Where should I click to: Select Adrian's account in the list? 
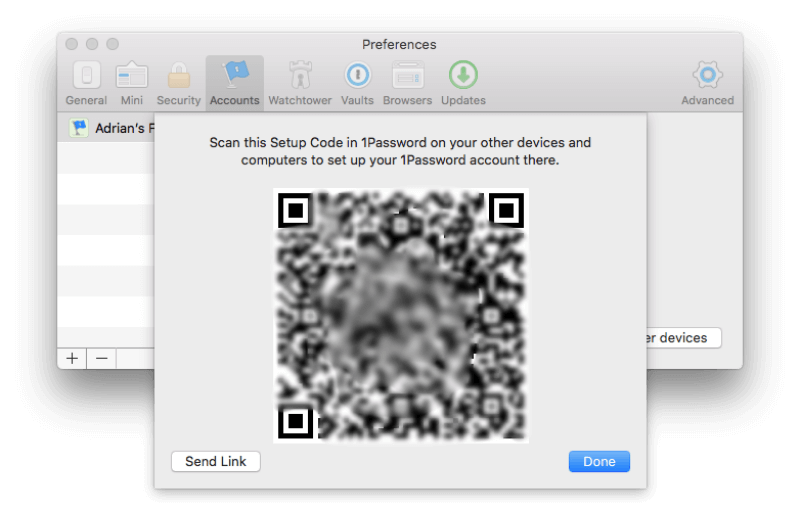106,128
